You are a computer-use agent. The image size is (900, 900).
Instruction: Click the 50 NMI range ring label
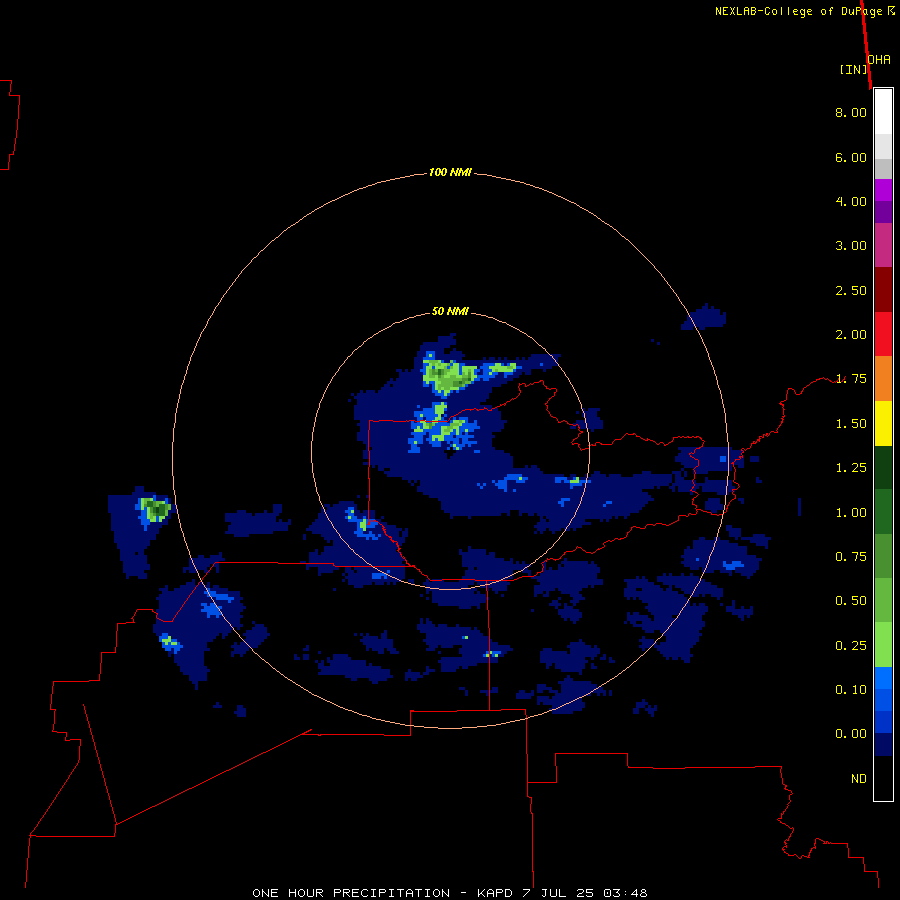(x=450, y=312)
